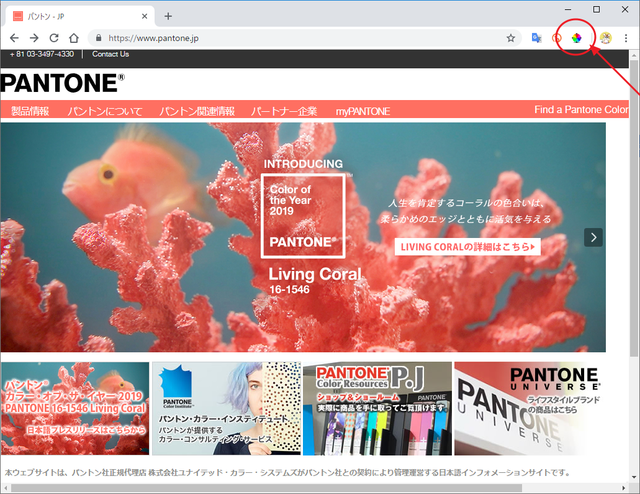Open the Chrome three-dot menu
Screen dimensions: 640x494
(x=626, y=38)
